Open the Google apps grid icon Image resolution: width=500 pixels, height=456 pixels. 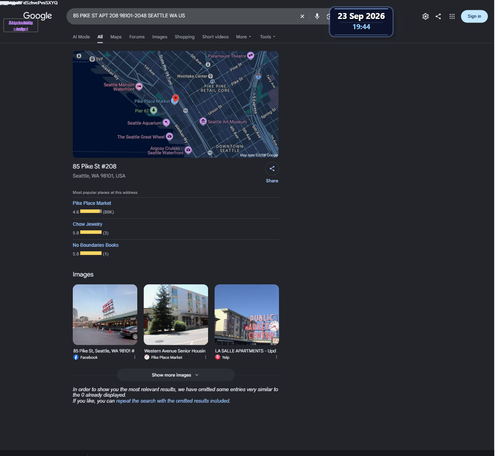452,16
